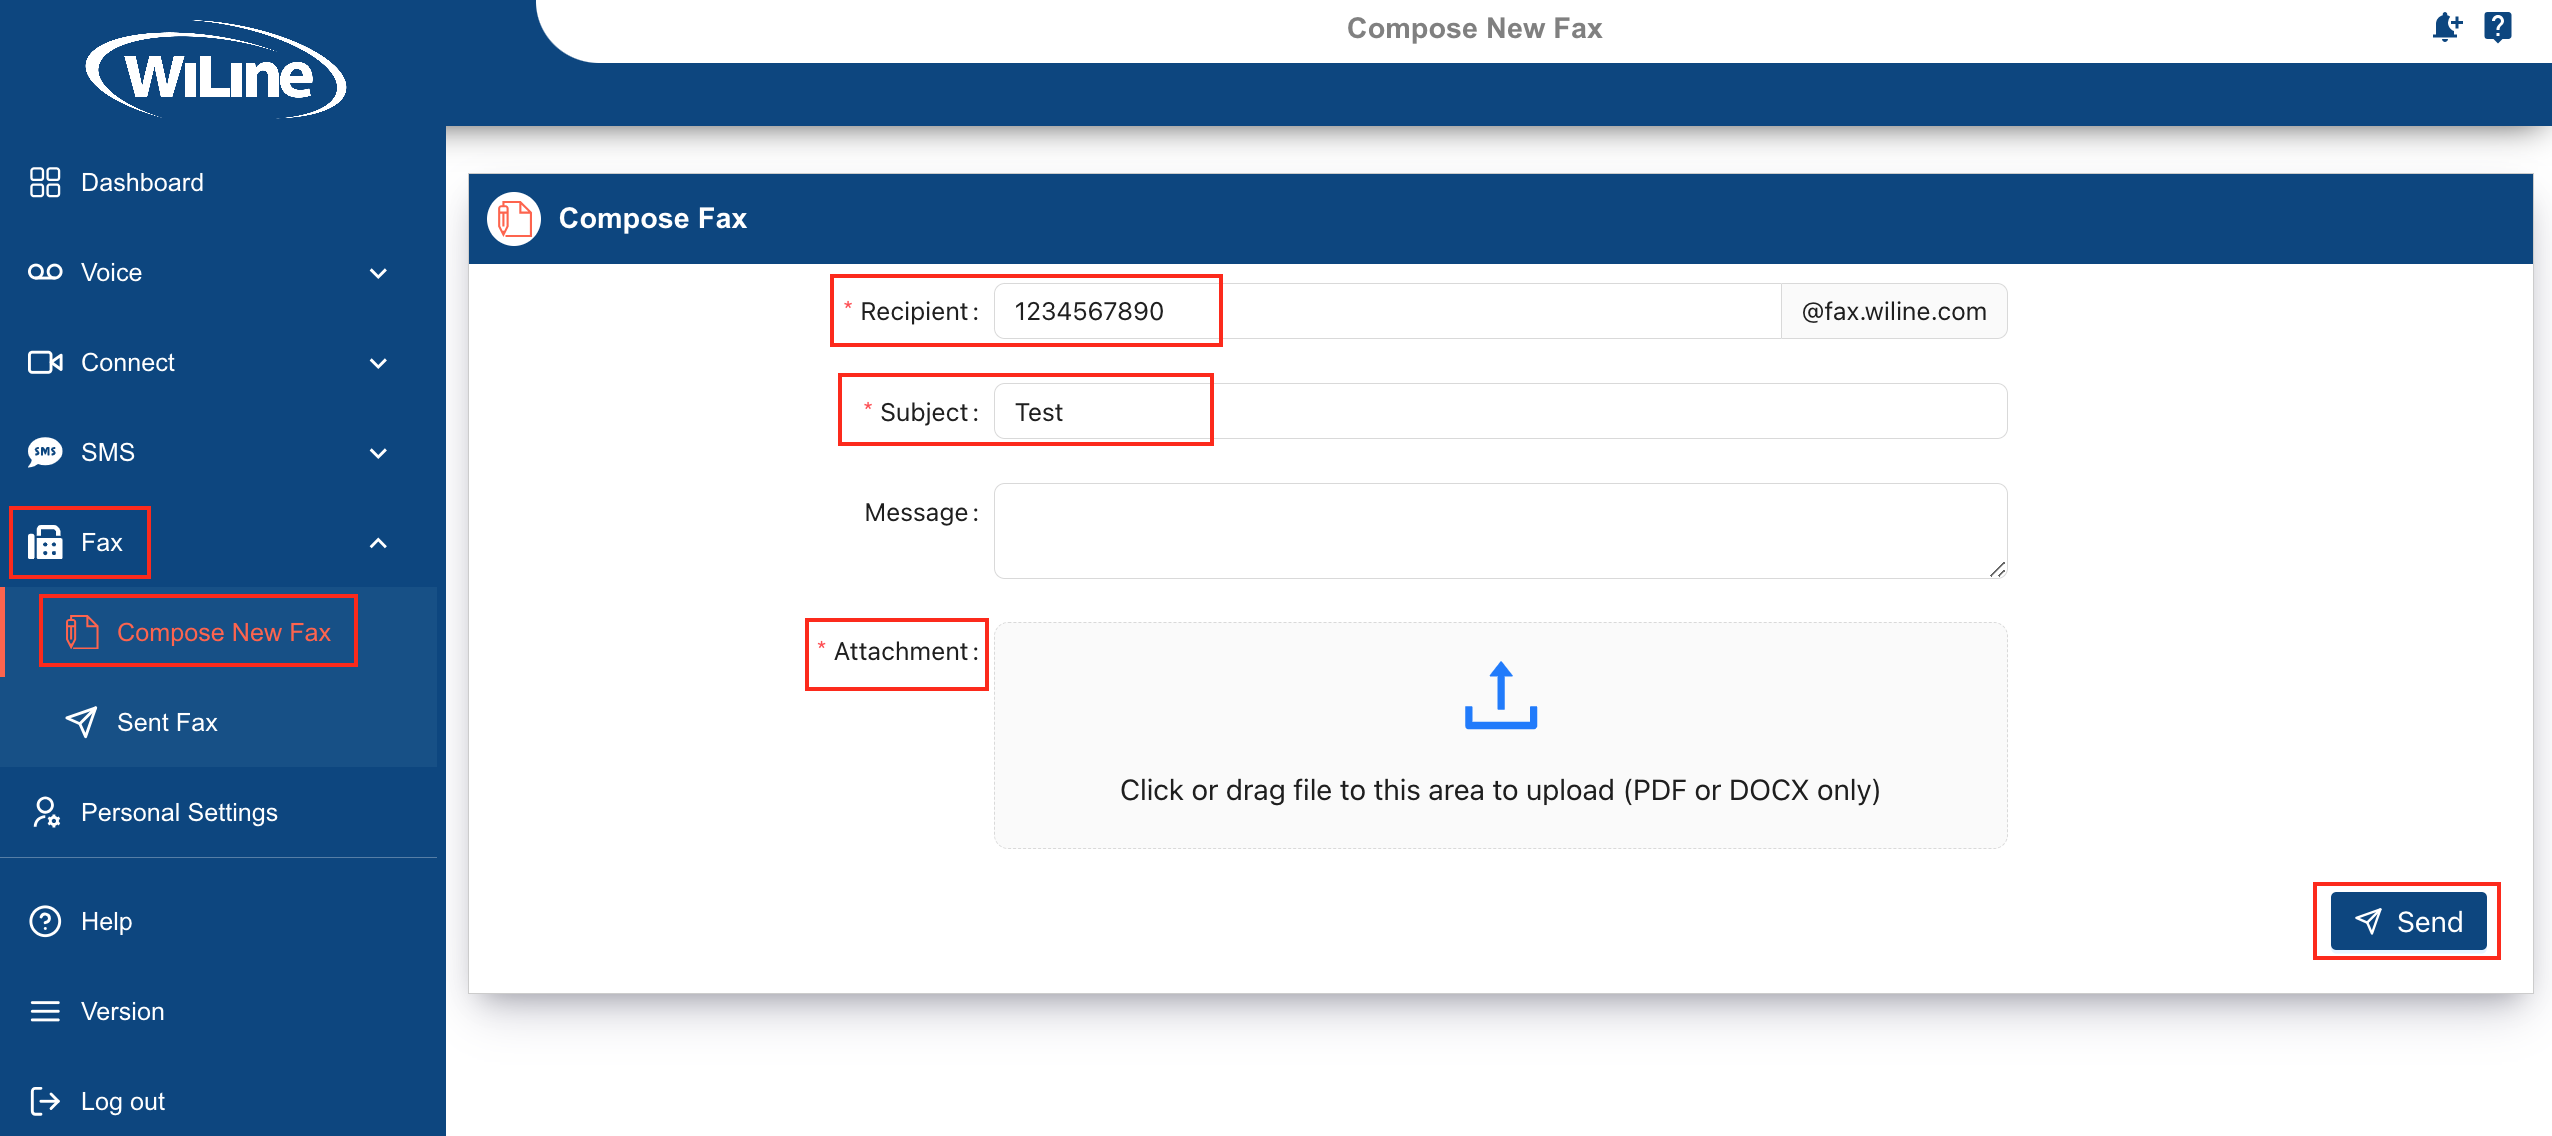Click the Voice voicemail icon
This screenshot has height=1136, width=2552.
point(45,272)
